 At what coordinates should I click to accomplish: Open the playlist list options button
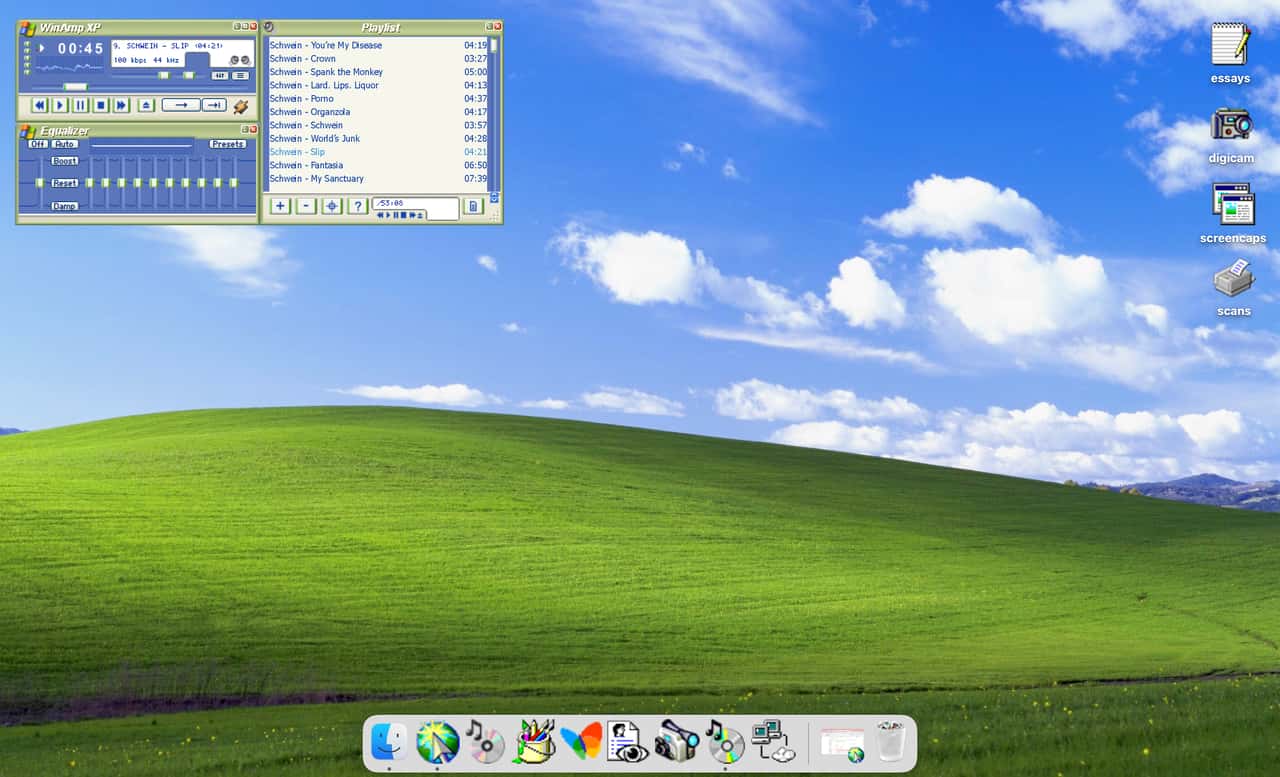474,206
